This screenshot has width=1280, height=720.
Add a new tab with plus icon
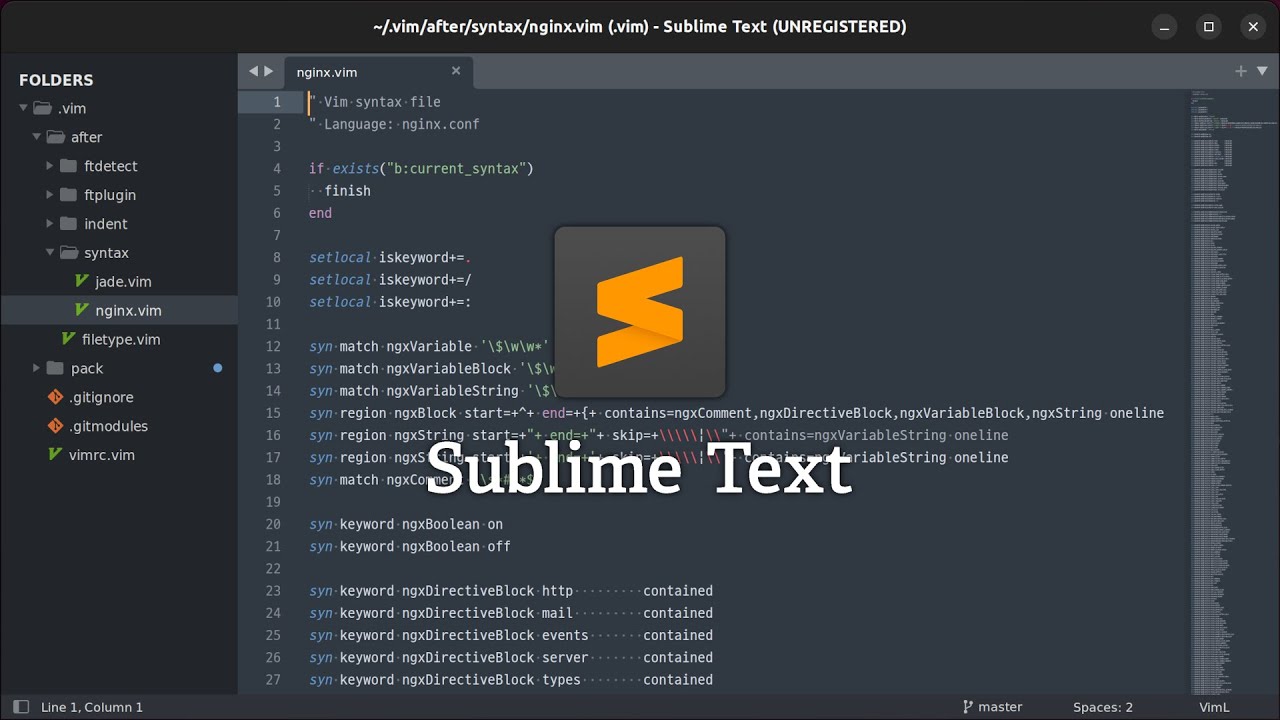click(1241, 71)
